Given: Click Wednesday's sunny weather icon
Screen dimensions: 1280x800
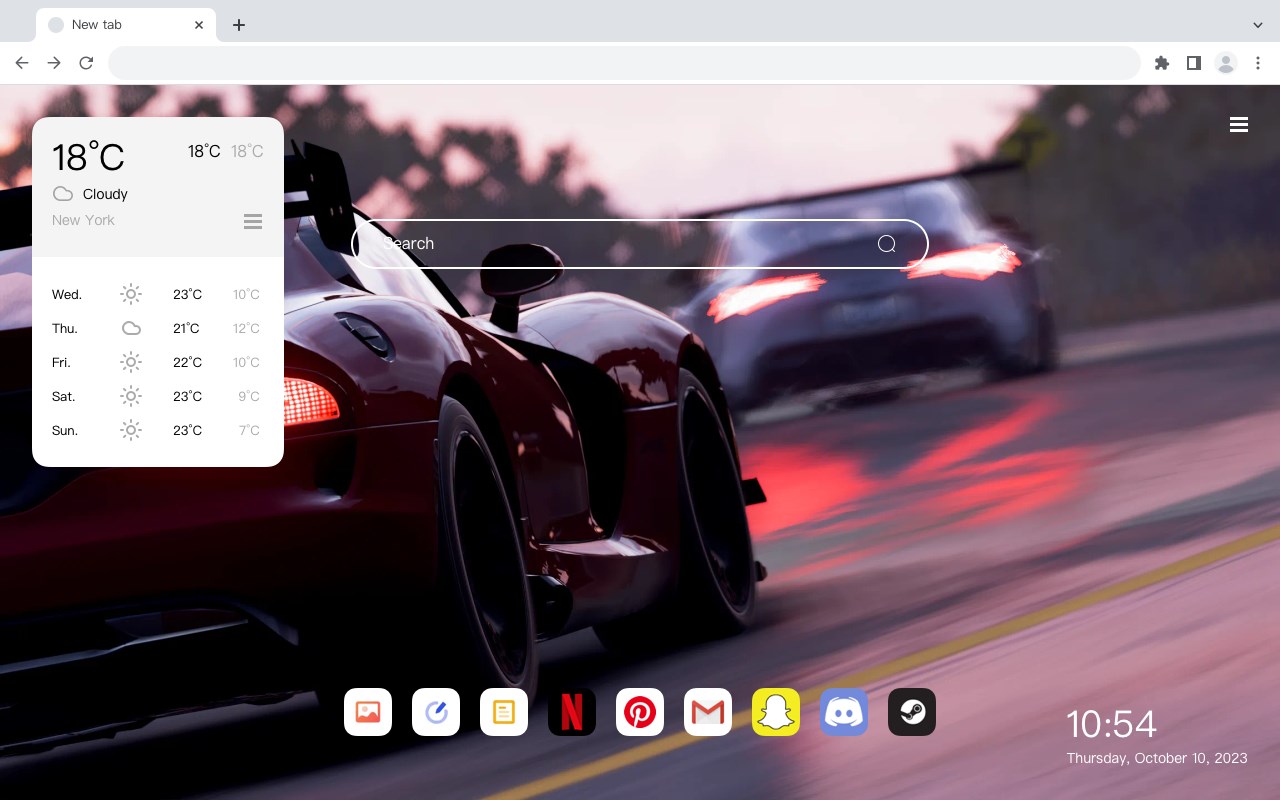Looking at the screenshot, I should (131, 294).
